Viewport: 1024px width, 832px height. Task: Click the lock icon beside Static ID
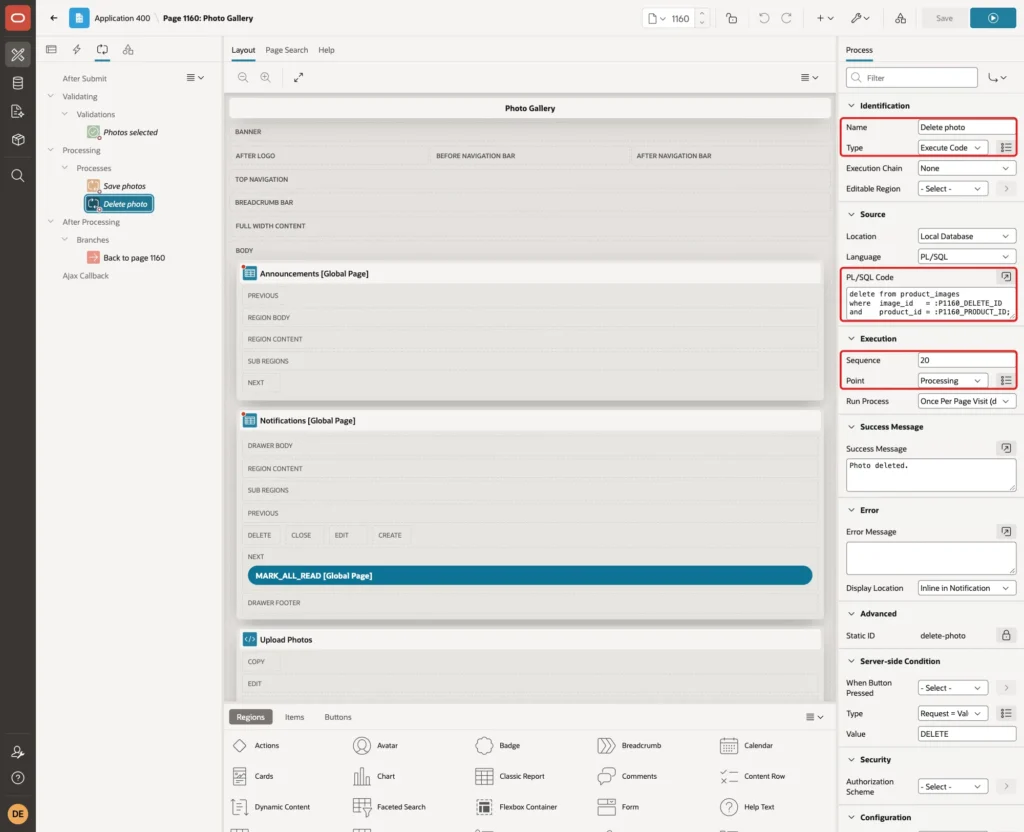coord(1006,635)
